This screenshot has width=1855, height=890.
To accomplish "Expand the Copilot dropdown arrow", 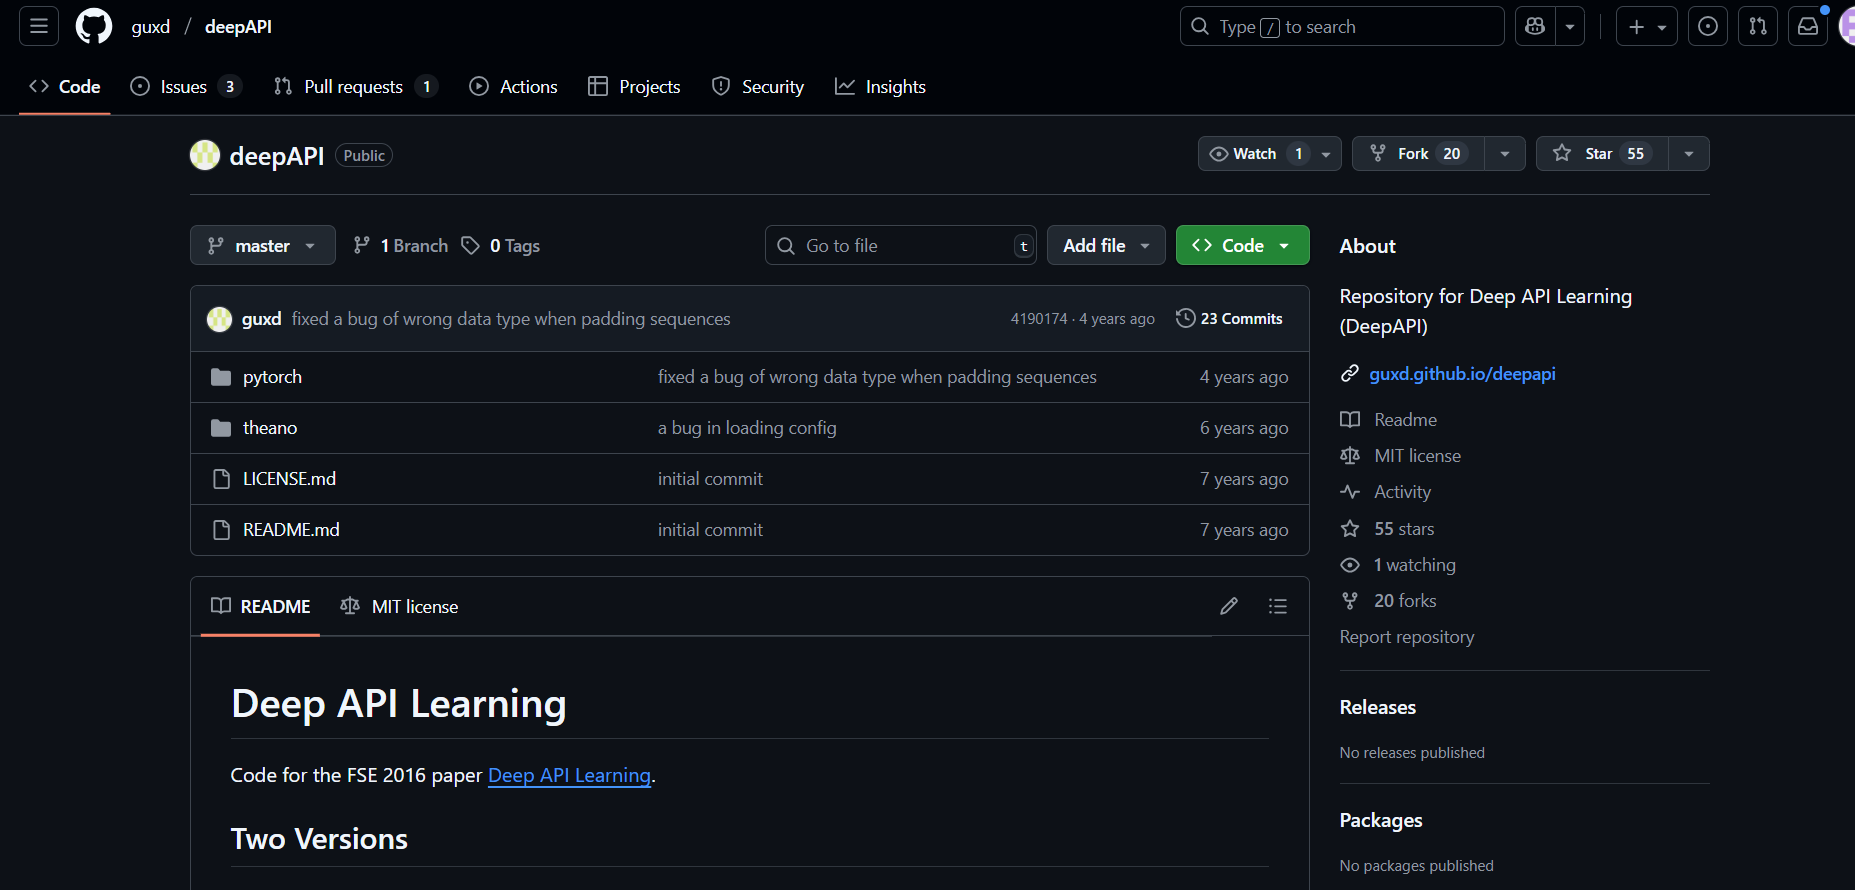I will coord(1570,27).
